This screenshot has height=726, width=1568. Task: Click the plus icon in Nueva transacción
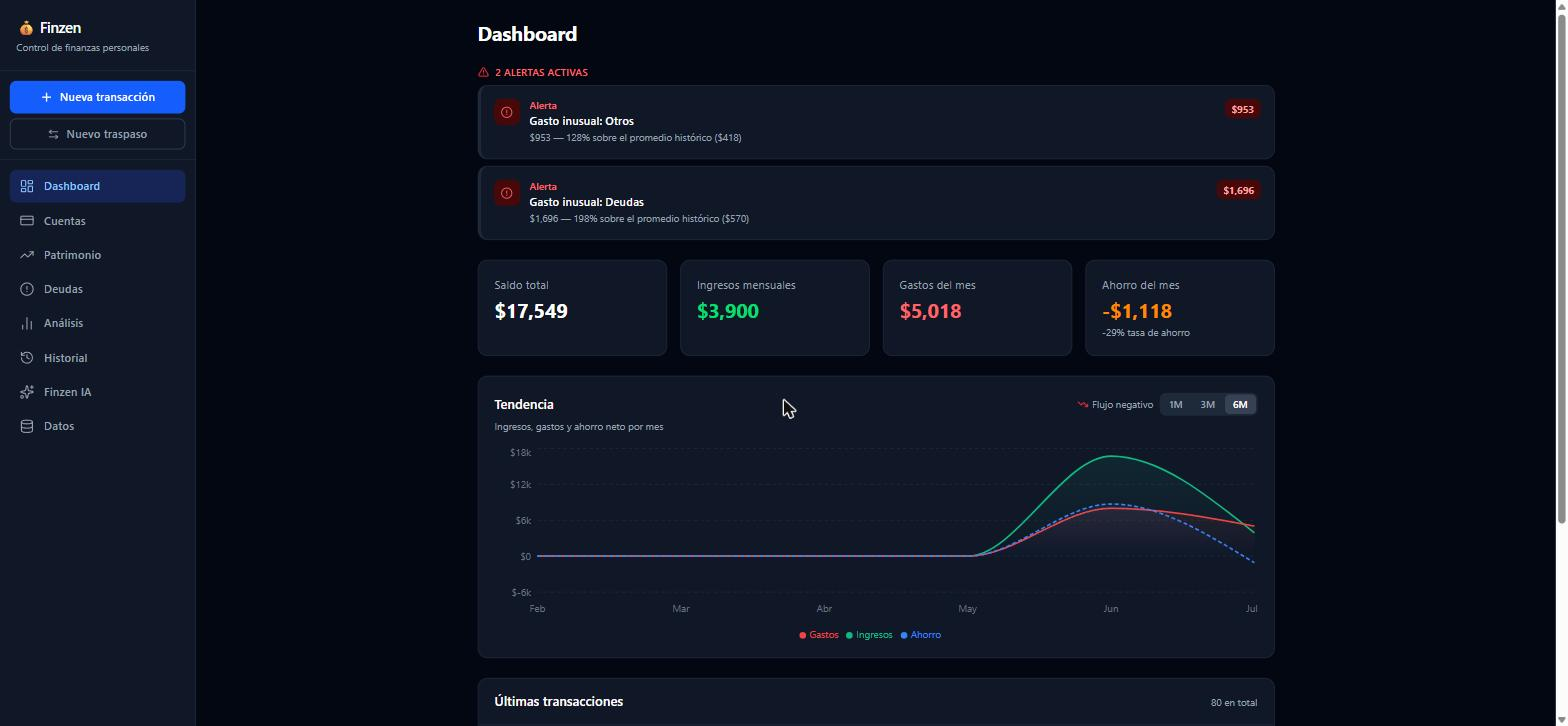click(x=46, y=97)
